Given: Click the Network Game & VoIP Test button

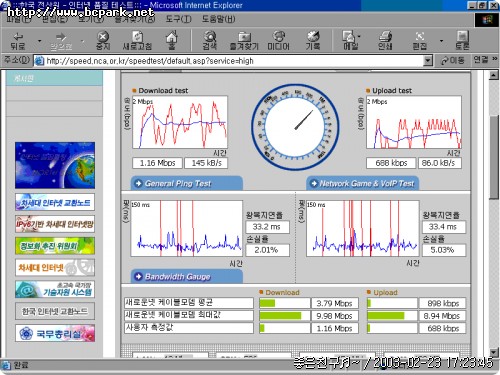Looking at the screenshot, I should [362, 184].
